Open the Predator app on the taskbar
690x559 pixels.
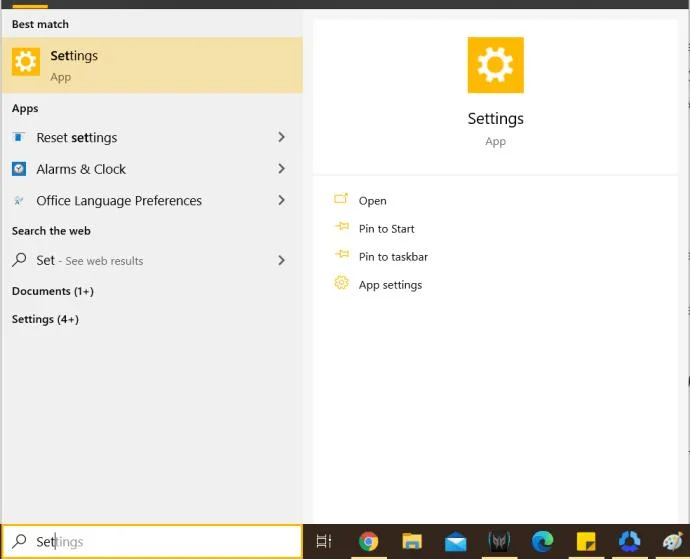pyautogui.click(x=499, y=541)
